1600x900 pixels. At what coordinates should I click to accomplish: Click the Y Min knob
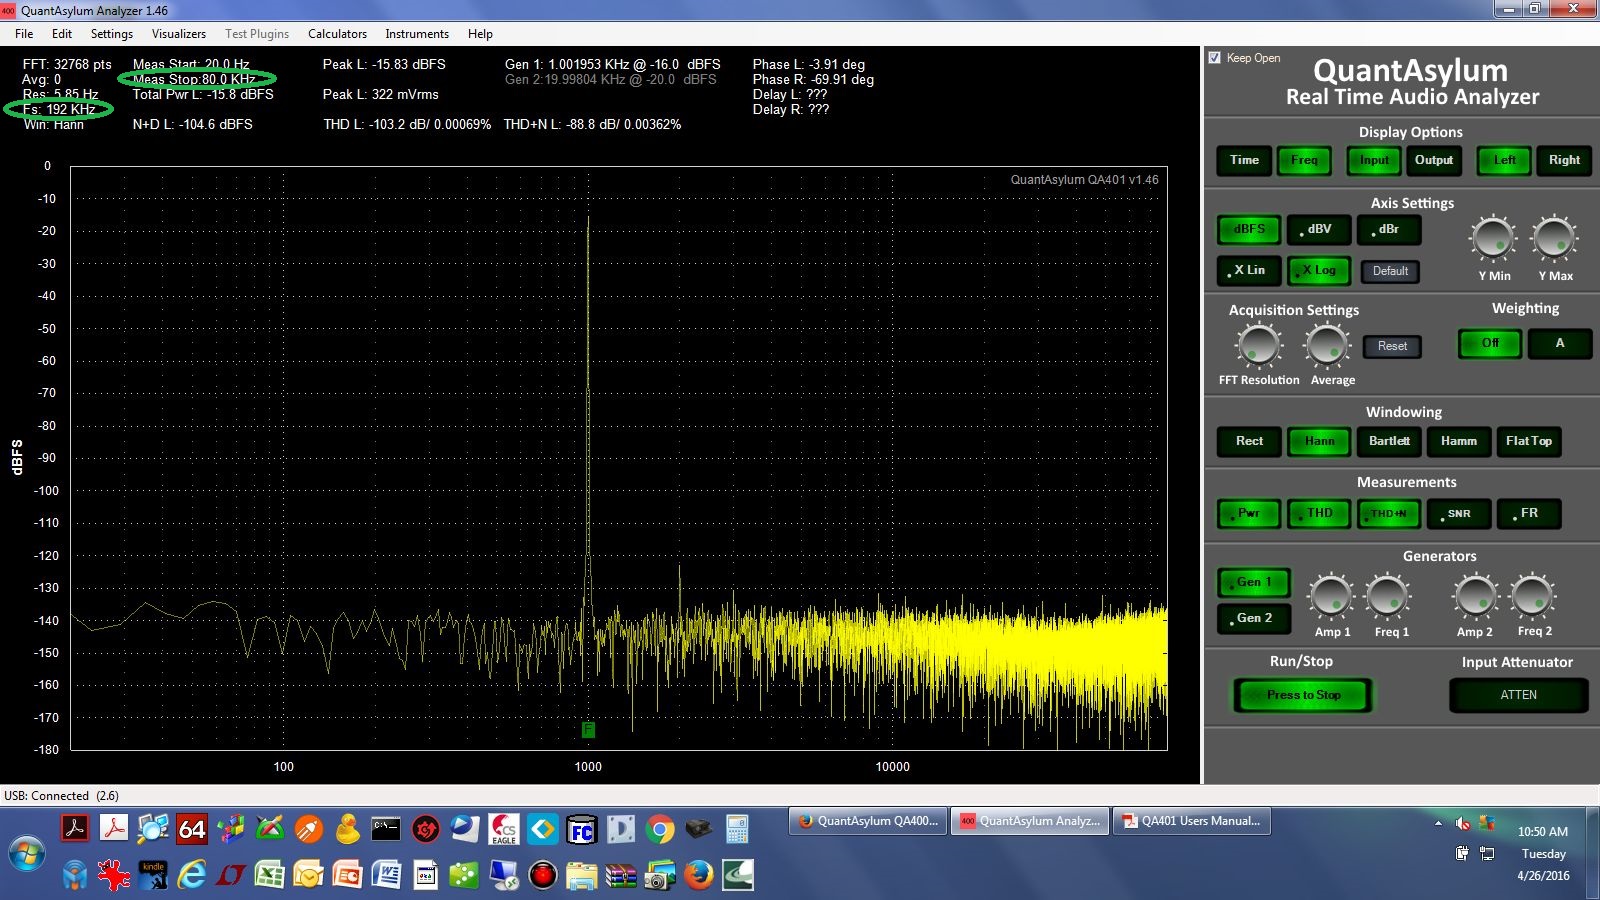[x=1493, y=238]
